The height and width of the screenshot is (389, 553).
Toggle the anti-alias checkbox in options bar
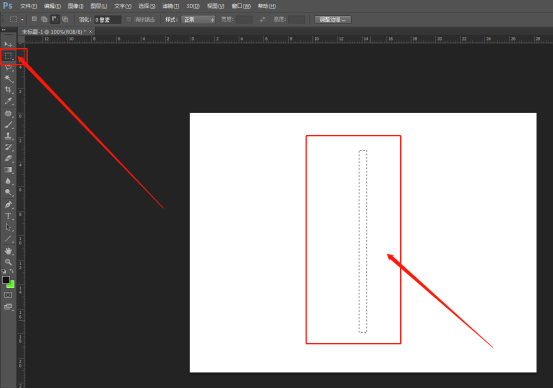129,20
